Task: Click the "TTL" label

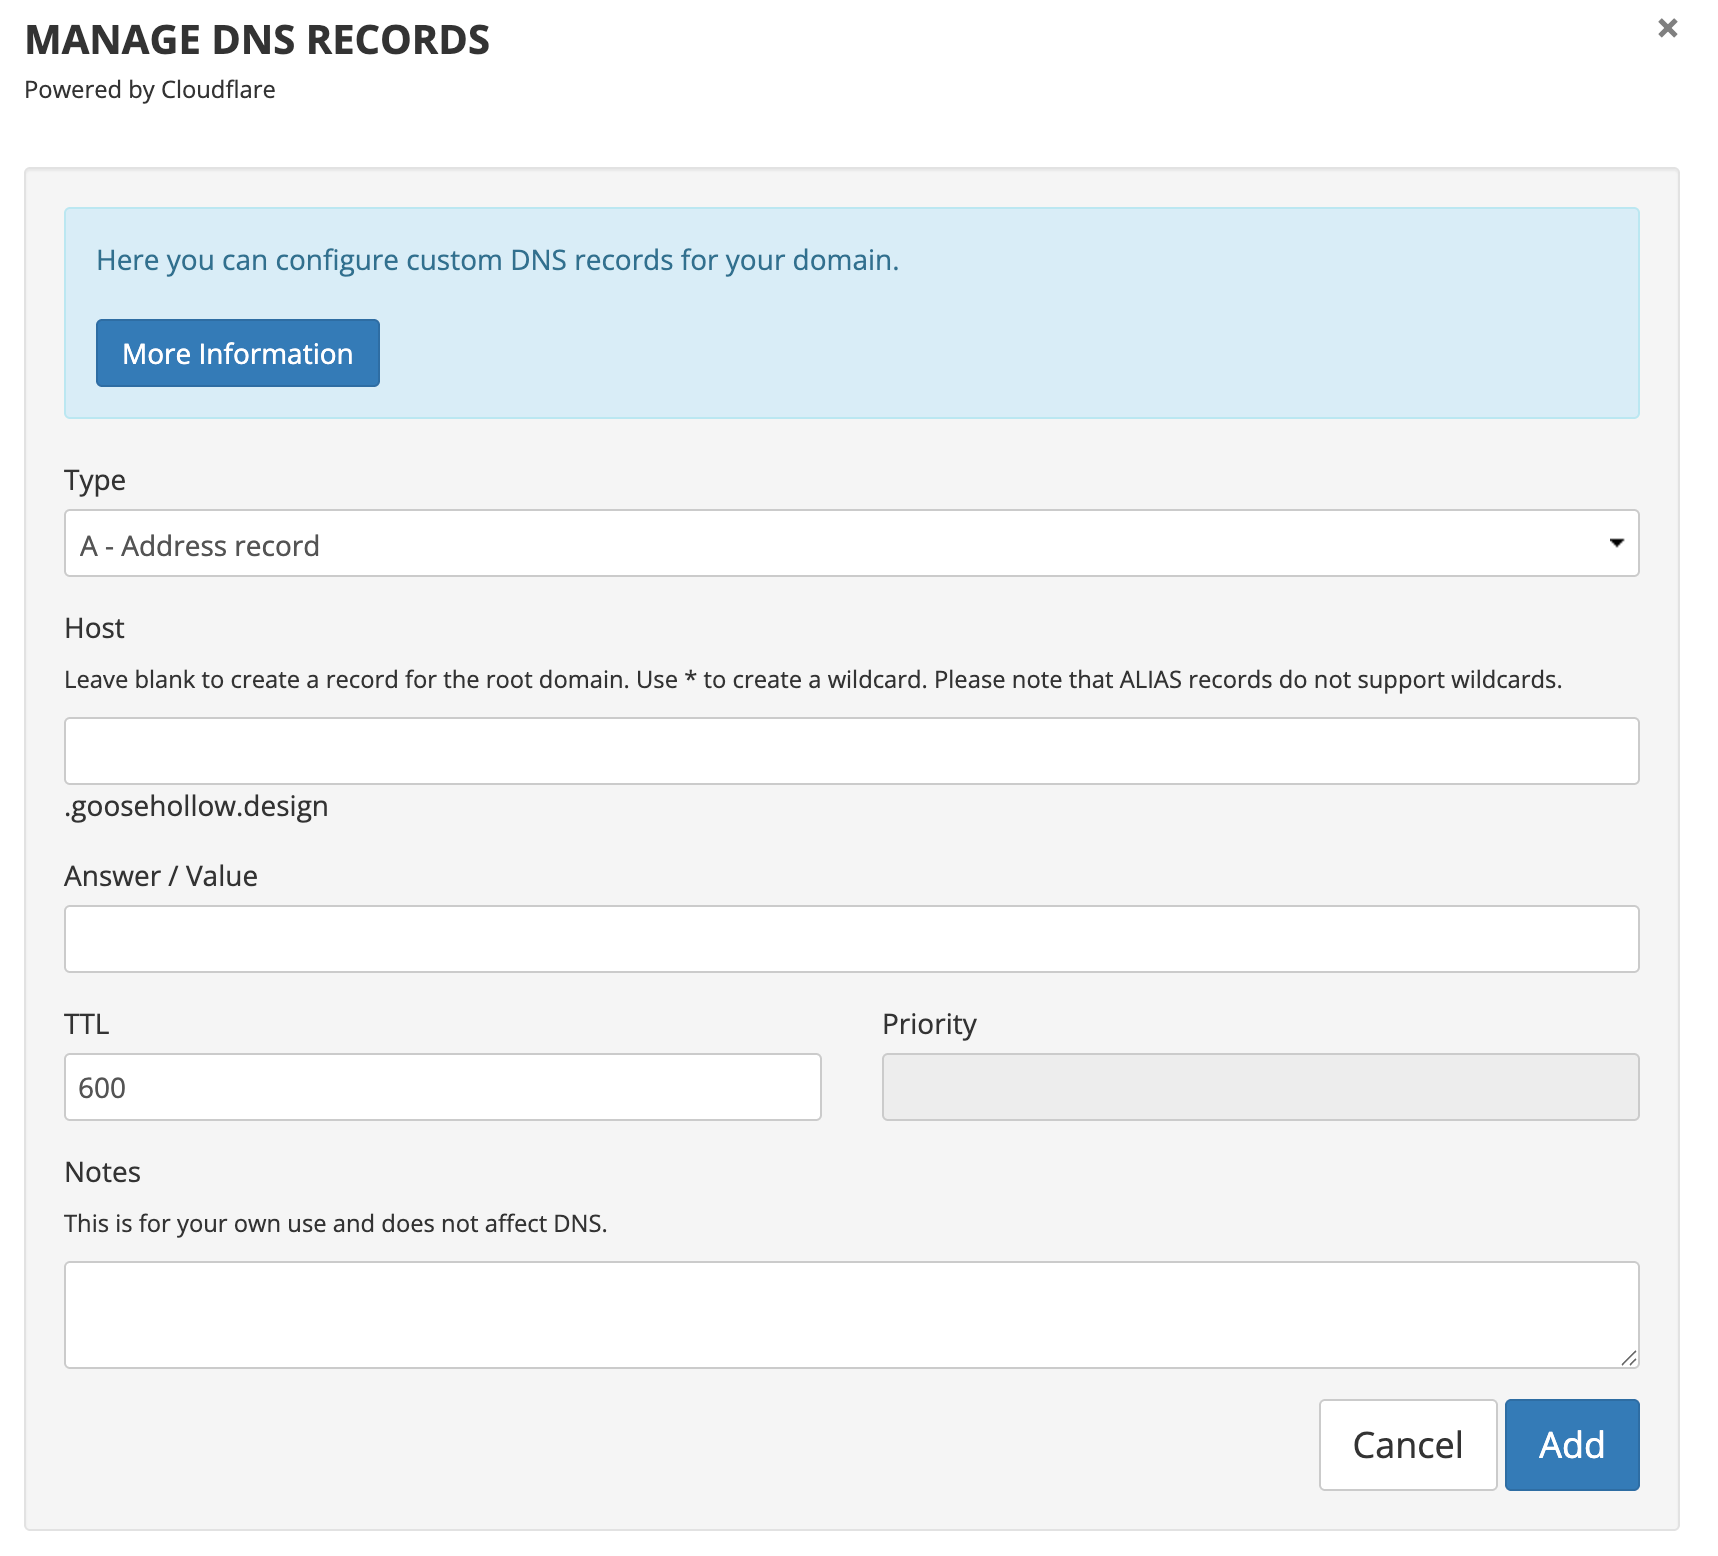Action: coord(87,1024)
